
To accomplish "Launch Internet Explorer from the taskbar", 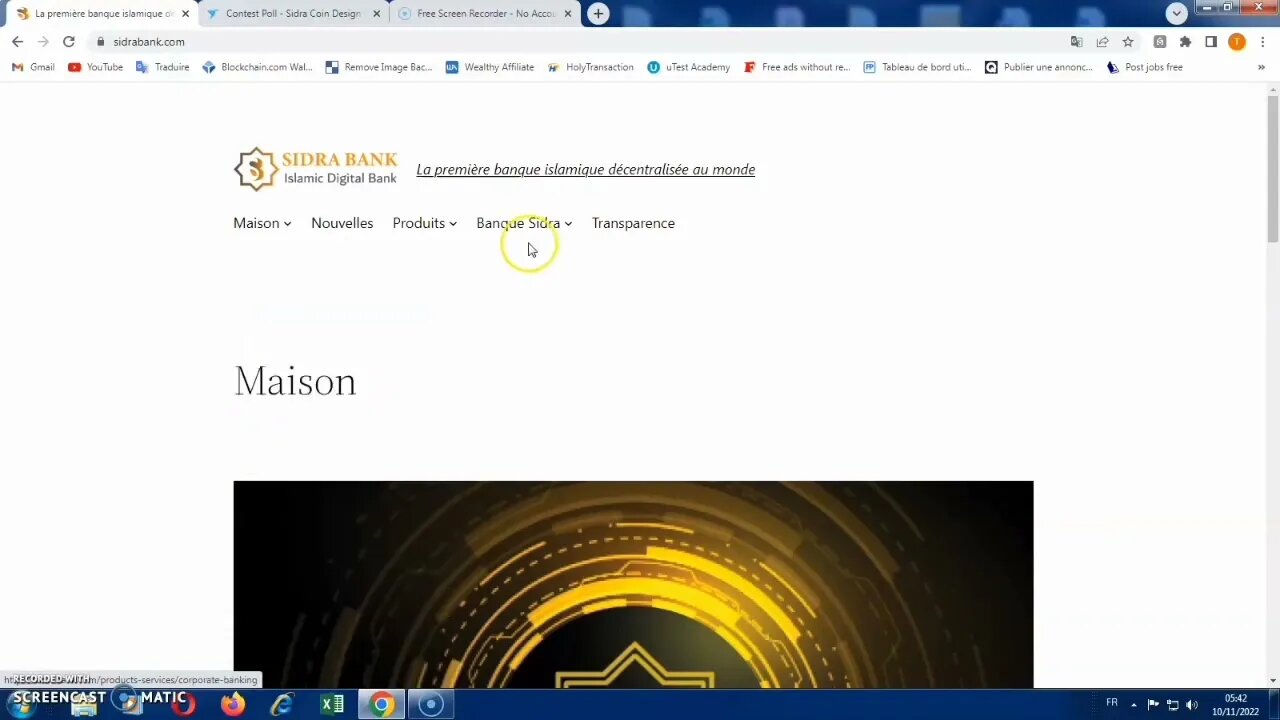I will pos(282,705).
